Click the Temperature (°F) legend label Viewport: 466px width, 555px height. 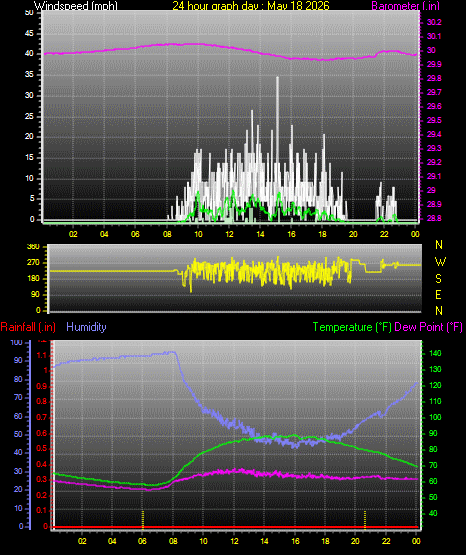tap(352, 327)
